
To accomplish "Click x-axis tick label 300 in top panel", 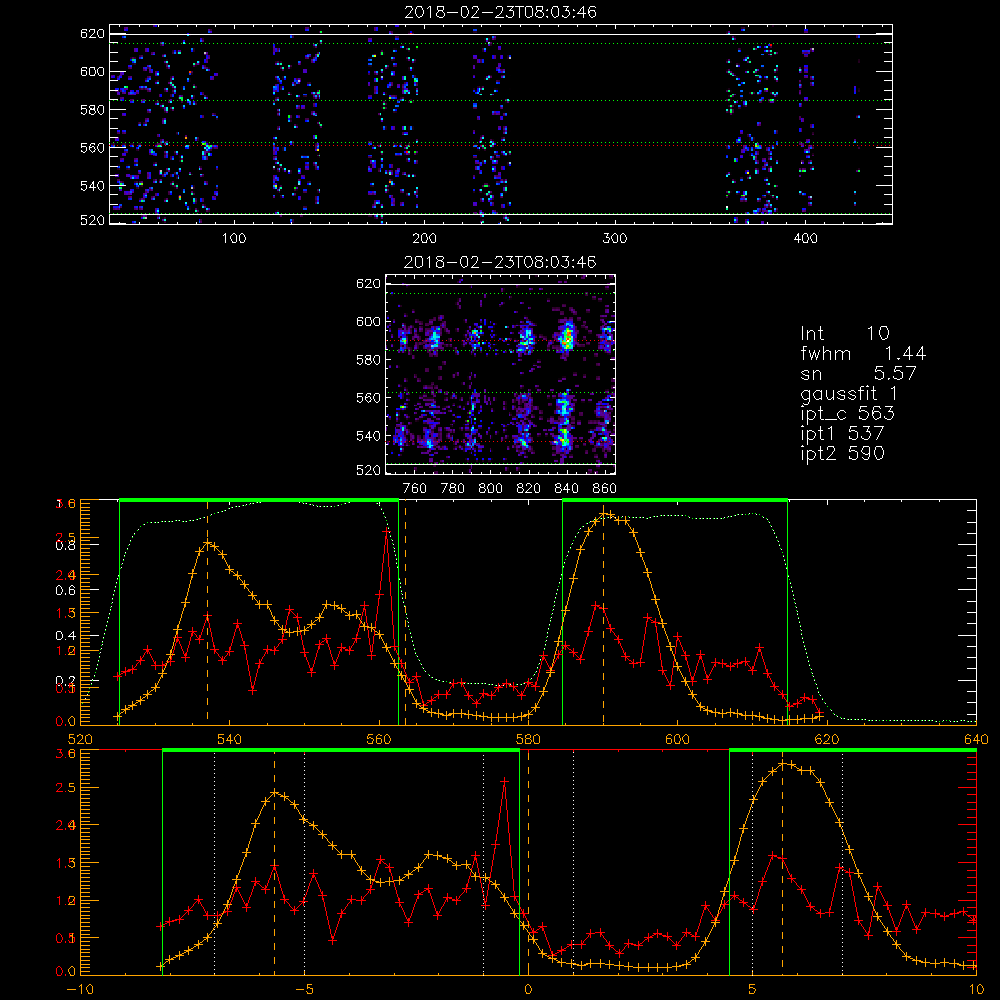I will 615,239.
